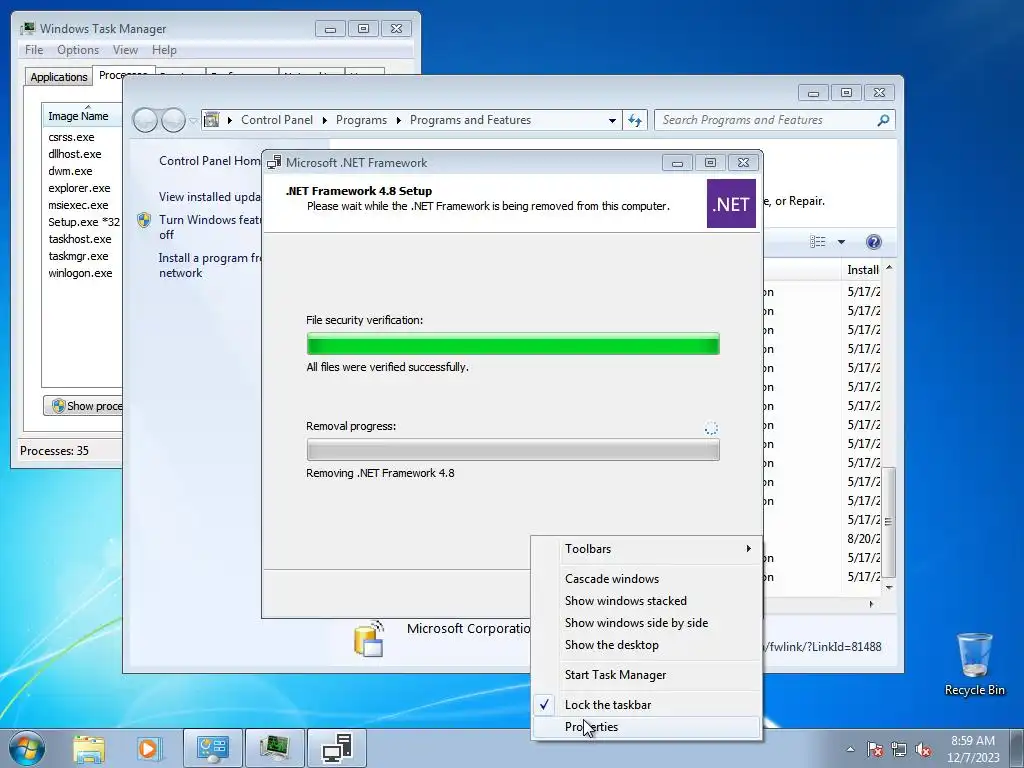Refresh the Programs and Features address bar
This screenshot has width=1024, height=768.
[x=635, y=120]
